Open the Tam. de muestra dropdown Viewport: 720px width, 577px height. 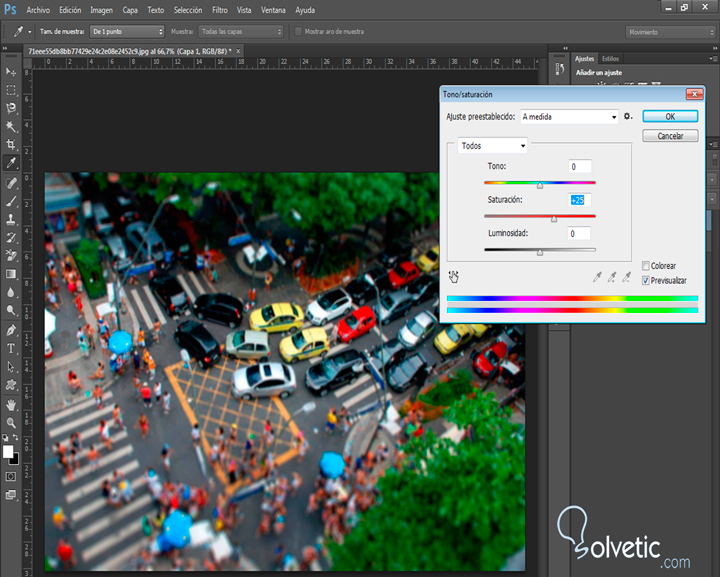coord(127,32)
